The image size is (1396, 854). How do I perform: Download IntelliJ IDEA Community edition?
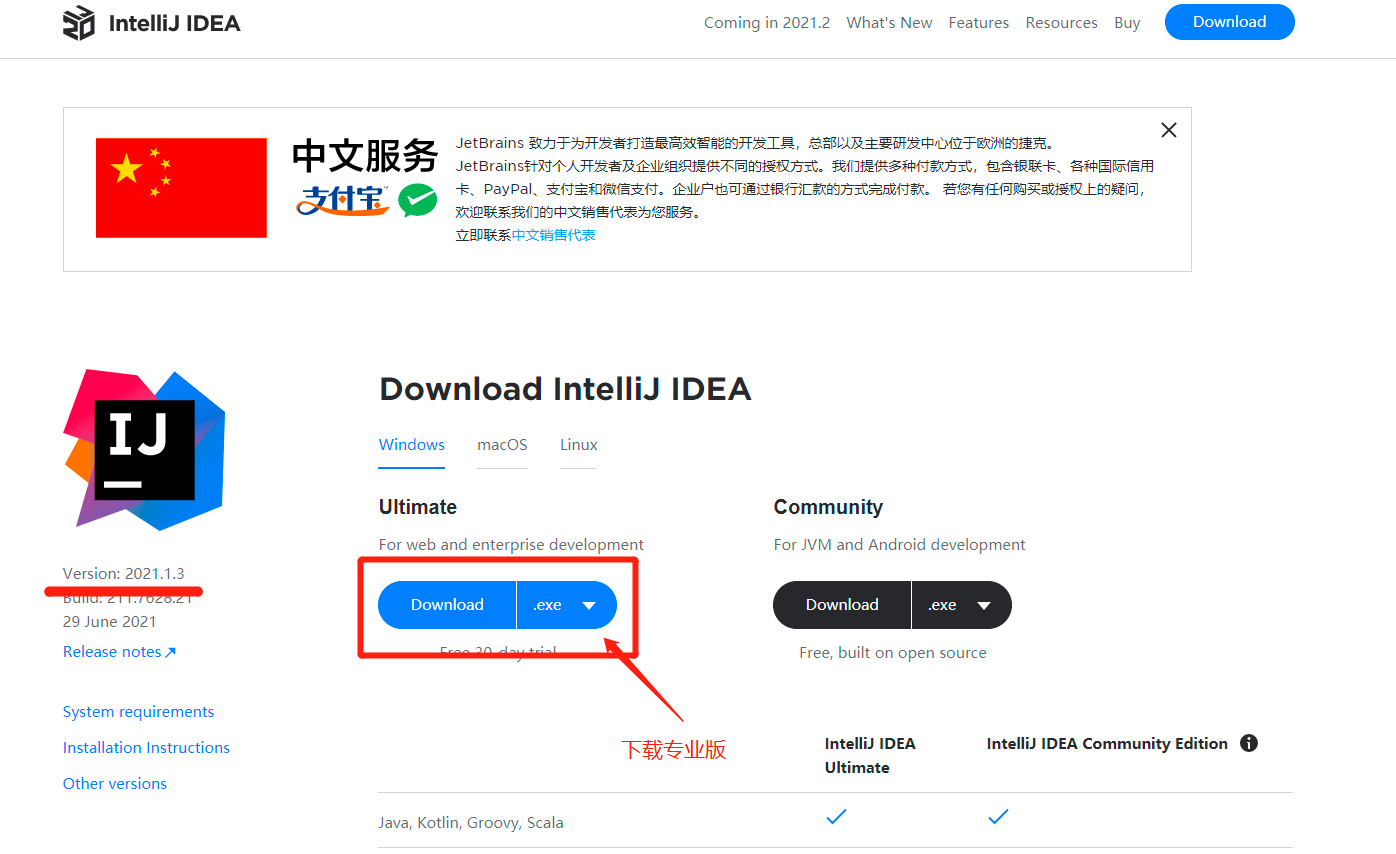pyautogui.click(x=842, y=605)
